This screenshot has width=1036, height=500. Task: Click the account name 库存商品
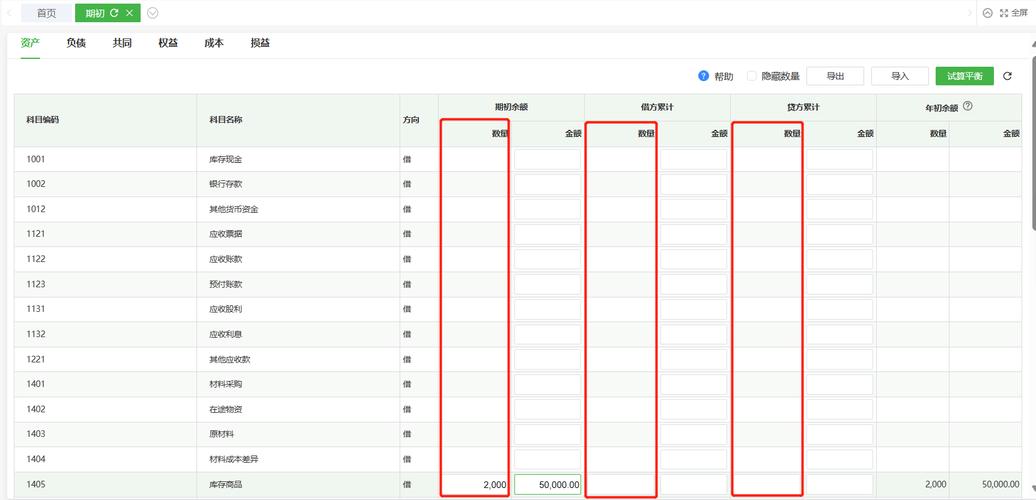[x=225, y=485]
